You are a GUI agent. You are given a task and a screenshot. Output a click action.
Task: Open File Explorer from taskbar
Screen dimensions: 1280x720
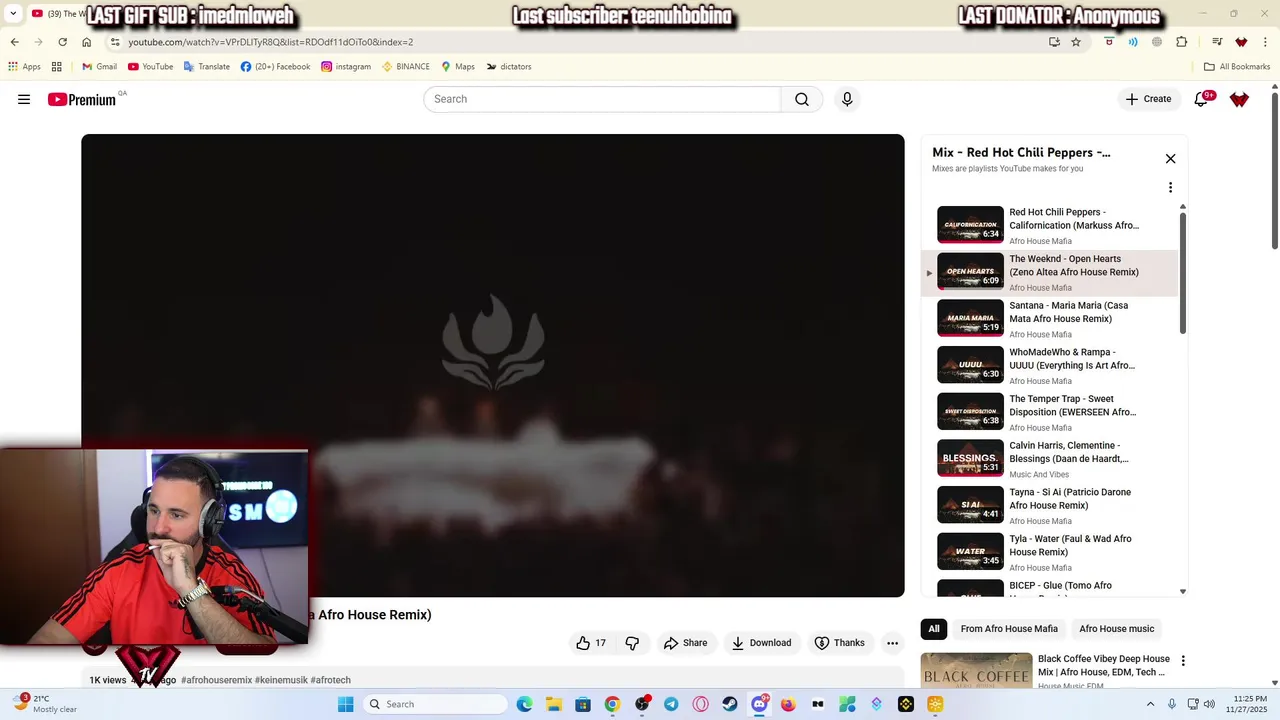click(554, 704)
